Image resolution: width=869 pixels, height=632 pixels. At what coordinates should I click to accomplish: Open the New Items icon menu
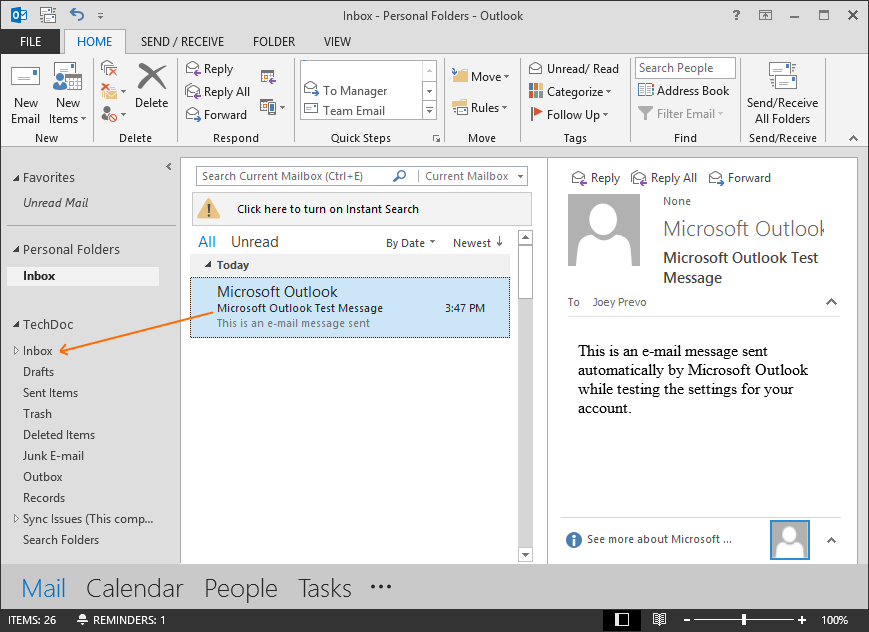[68, 78]
